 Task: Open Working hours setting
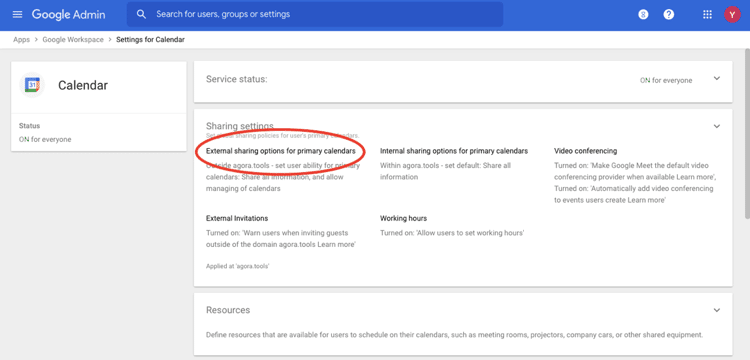pyautogui.click(x=403, y=218)
